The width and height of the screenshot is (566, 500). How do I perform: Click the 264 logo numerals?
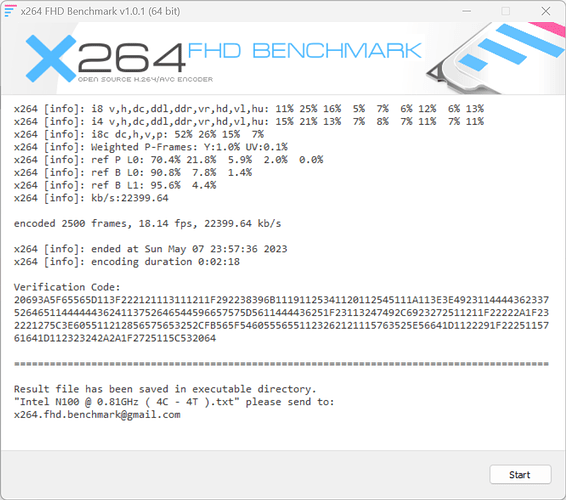[132, 58]
